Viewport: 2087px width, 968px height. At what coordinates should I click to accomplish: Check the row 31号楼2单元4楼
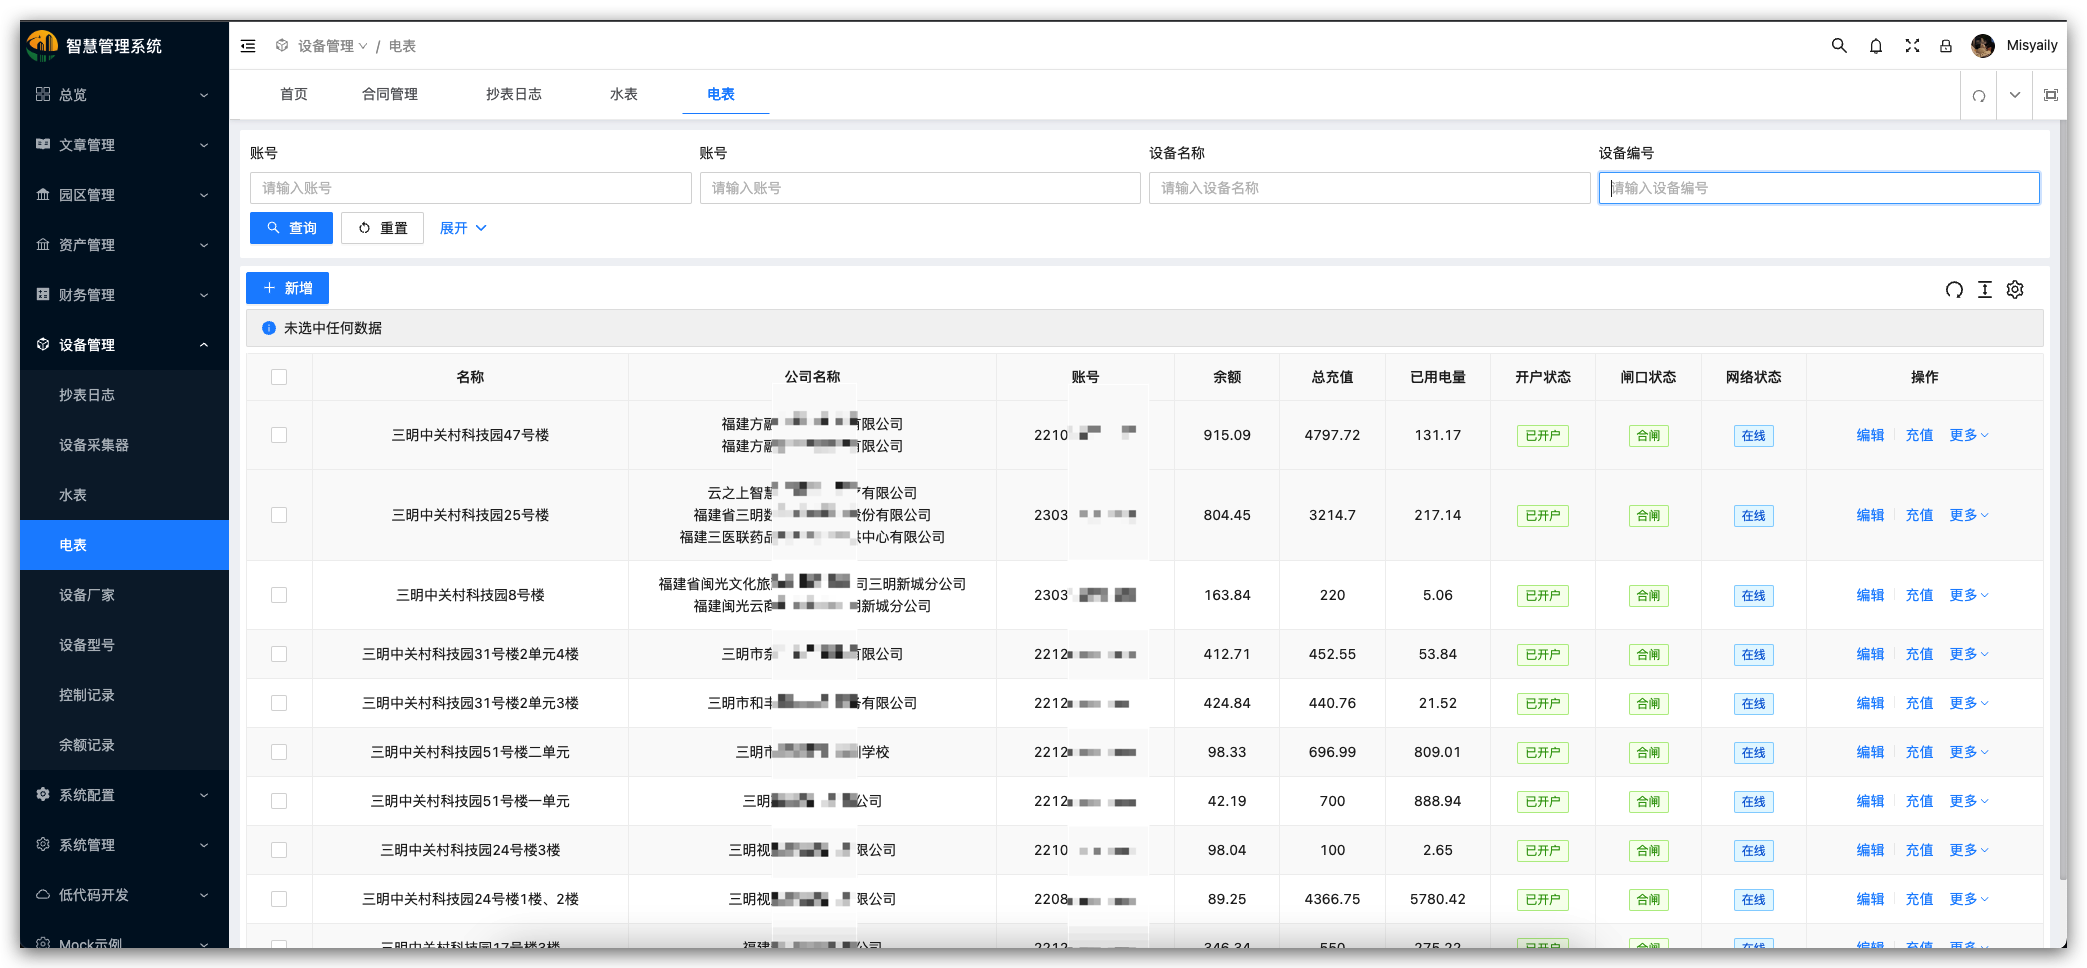[x=279, y=654]
